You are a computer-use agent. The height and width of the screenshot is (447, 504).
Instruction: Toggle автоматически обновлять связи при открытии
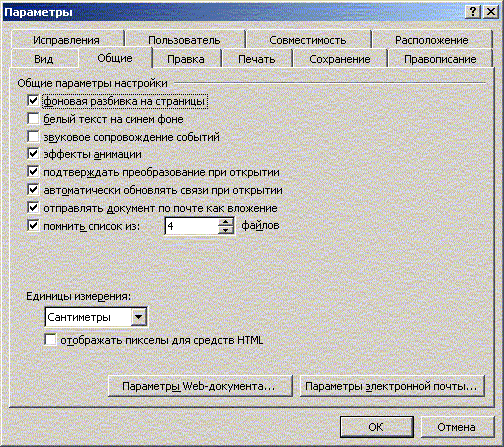[x=33, y=190]
